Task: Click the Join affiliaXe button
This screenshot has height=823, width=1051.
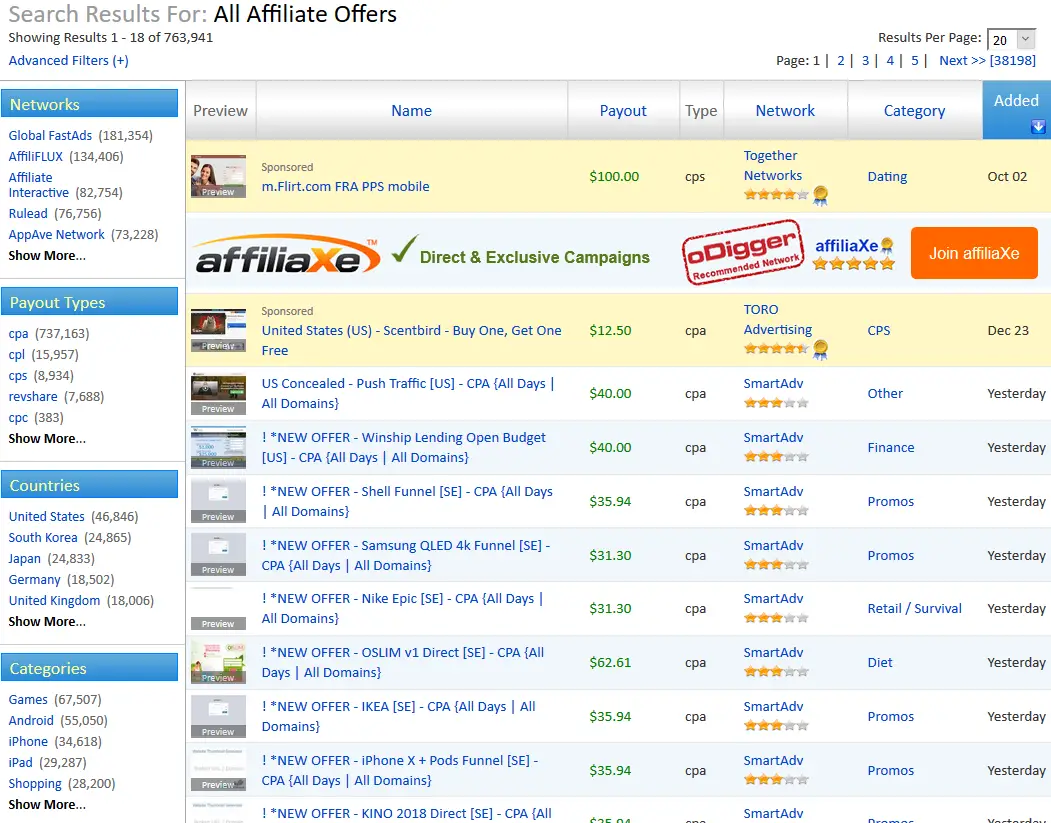Action: tap(974, 253)
